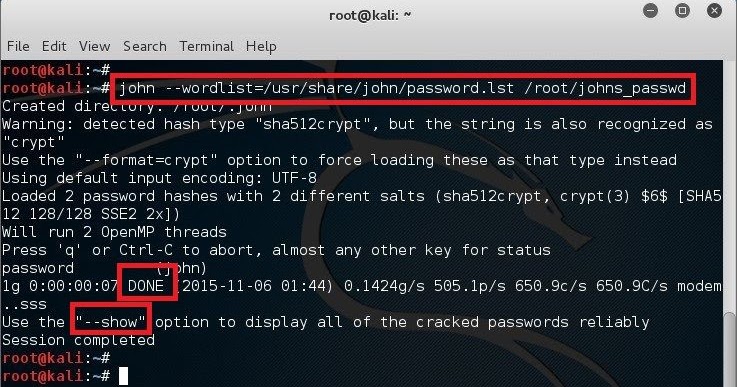Click the "--format=crypt" option text
Image resolution: width=737 pixels, height=387 pixels.
tap(146, 160)
